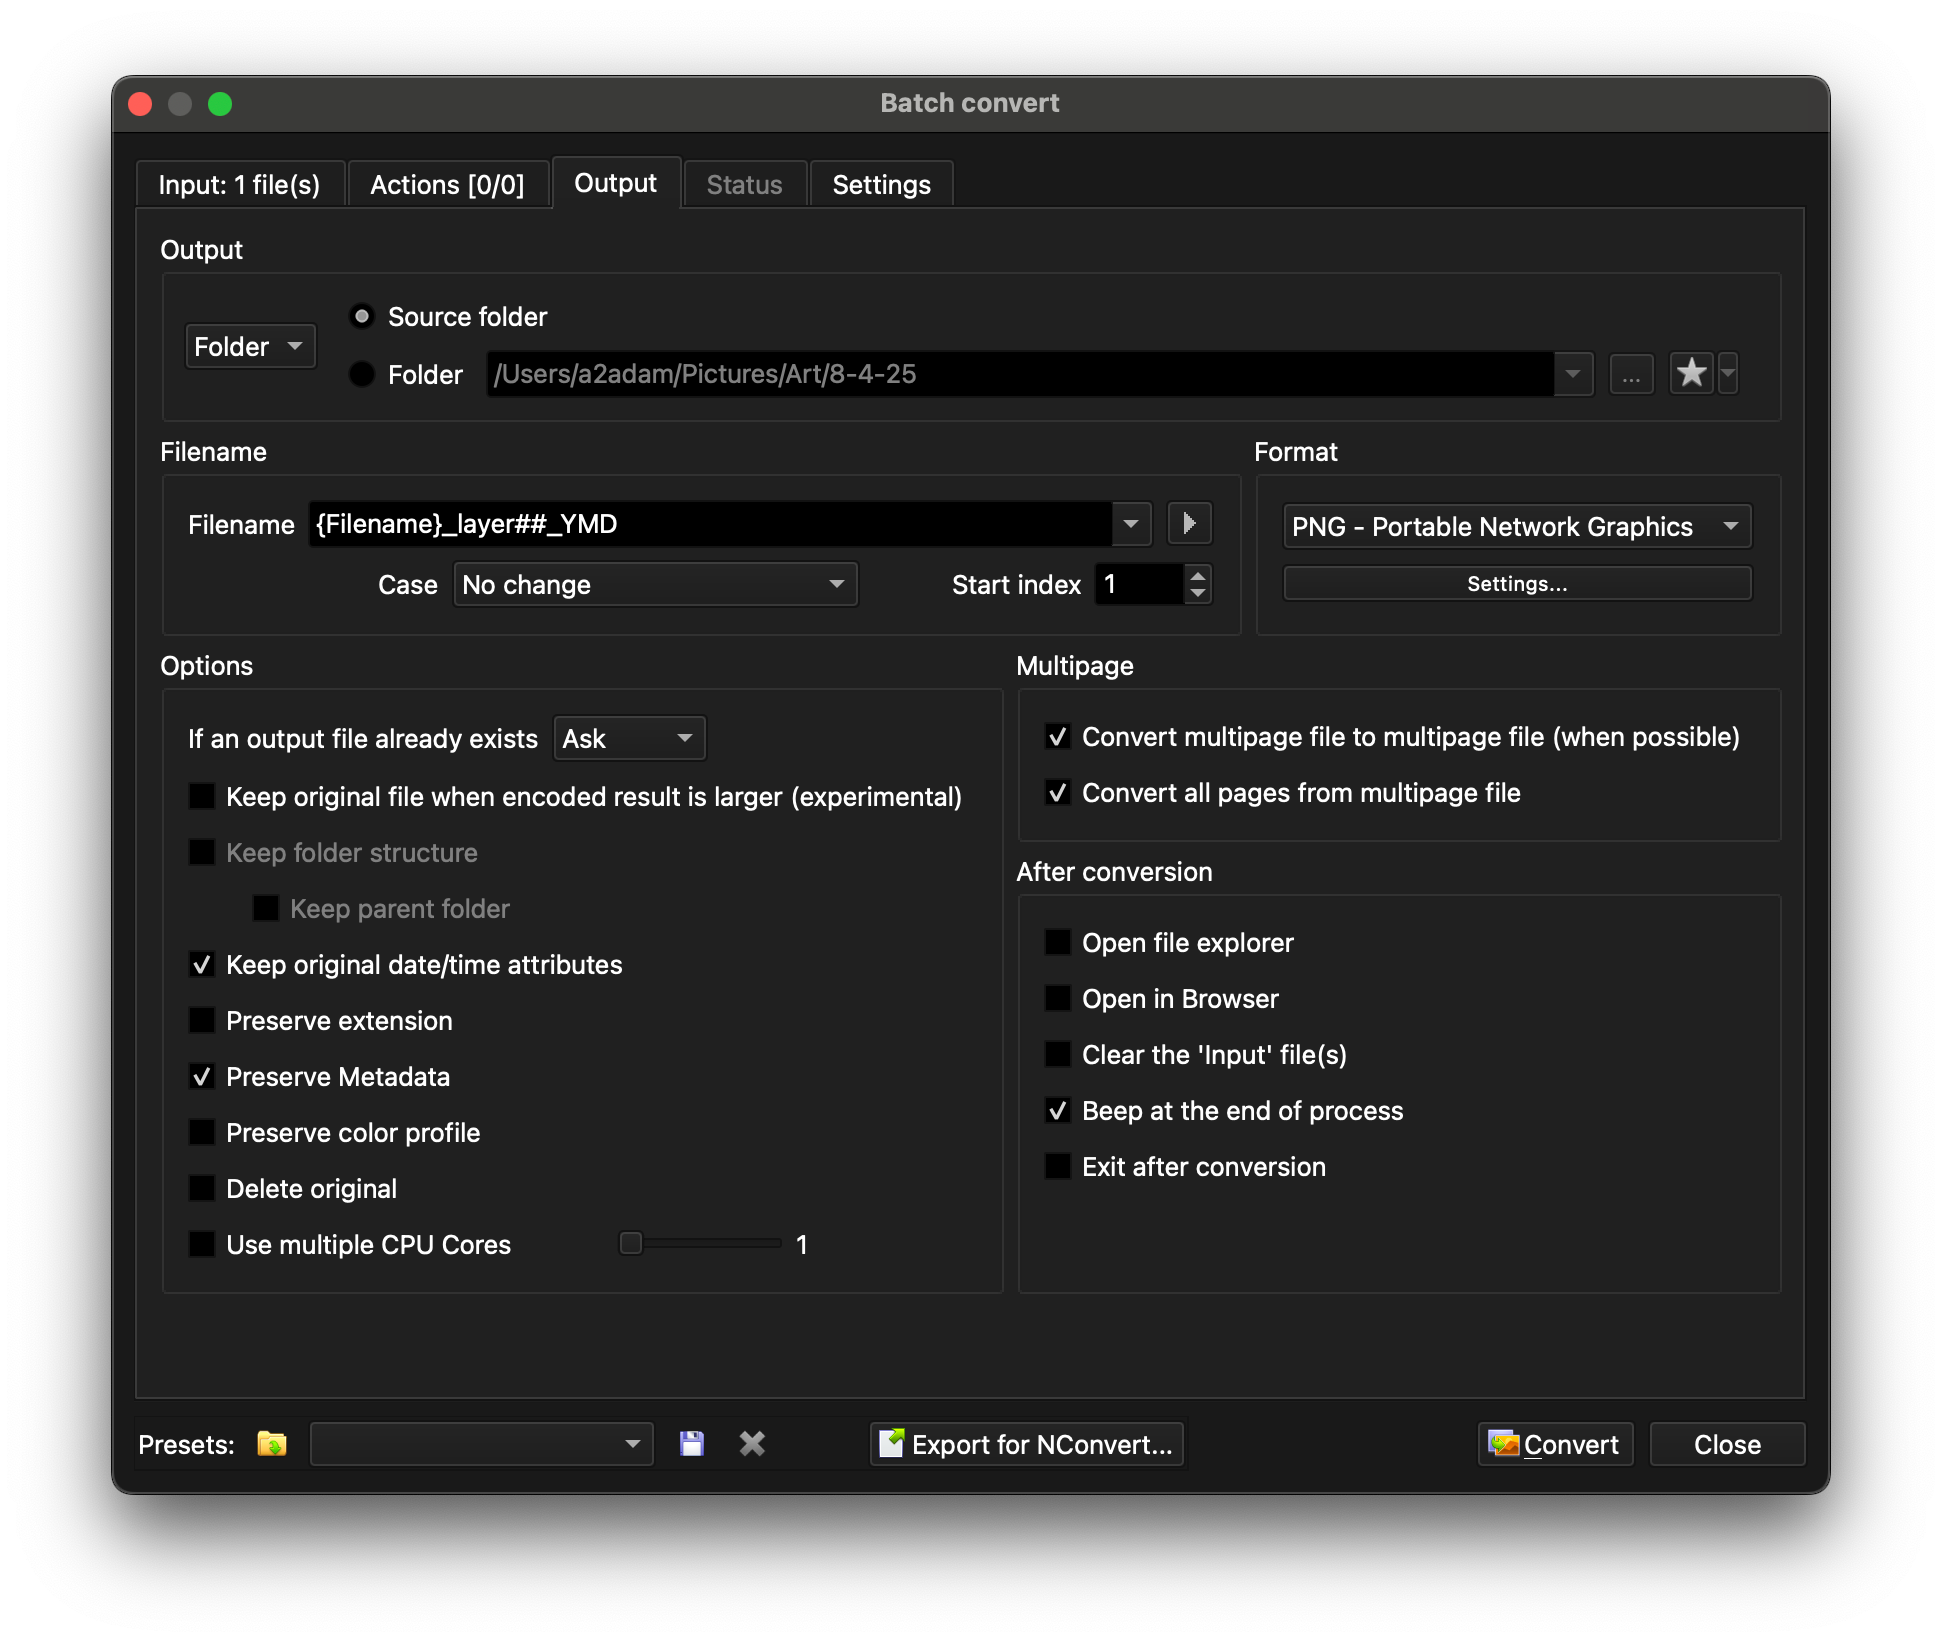Open the file exists Ask dropdown
Viewport: 1942px width, 1642px height.
(x=629, y=739)
